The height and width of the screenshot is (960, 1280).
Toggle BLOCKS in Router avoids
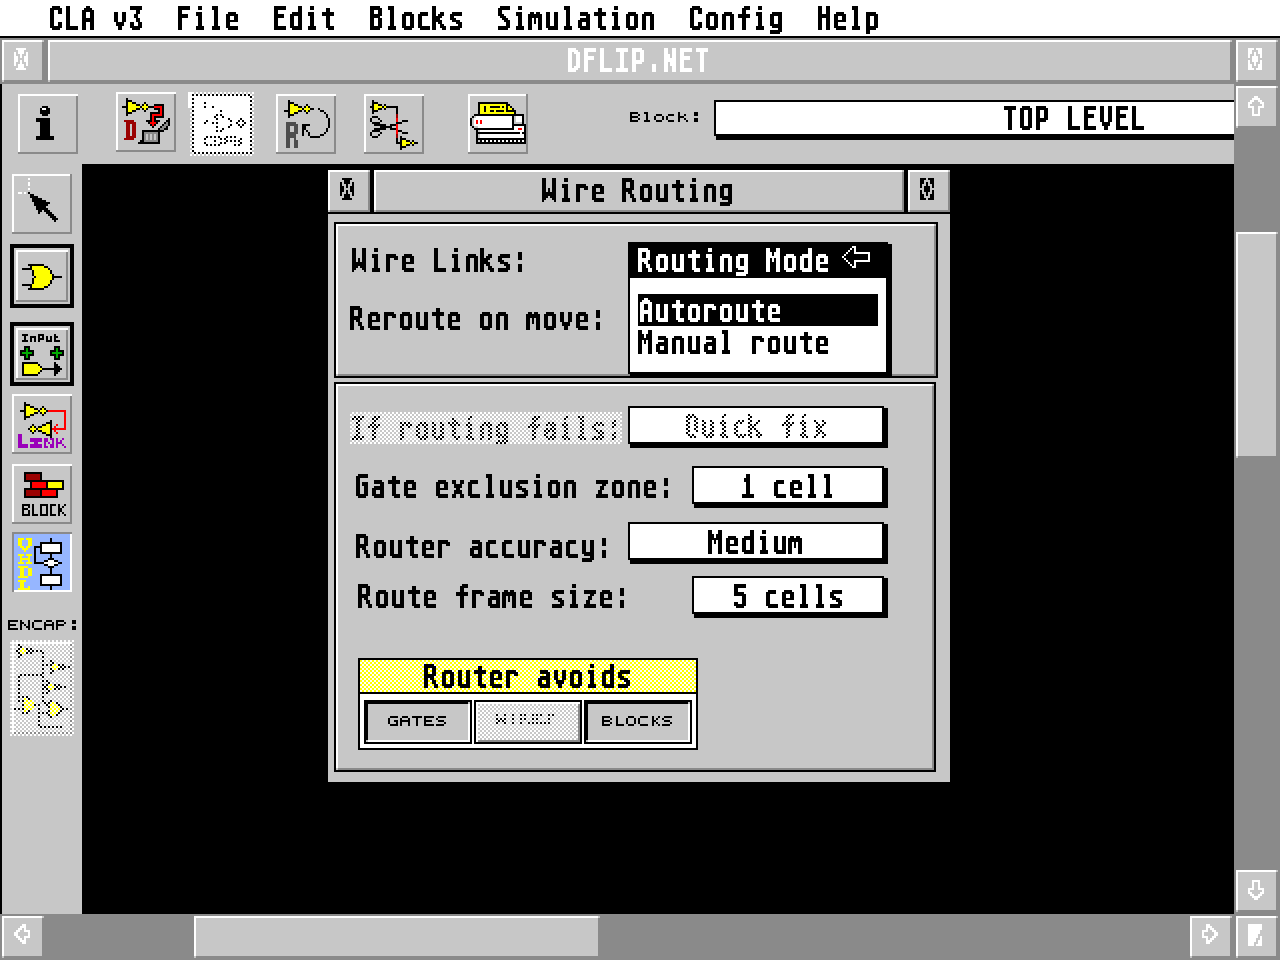coord(638,721)
